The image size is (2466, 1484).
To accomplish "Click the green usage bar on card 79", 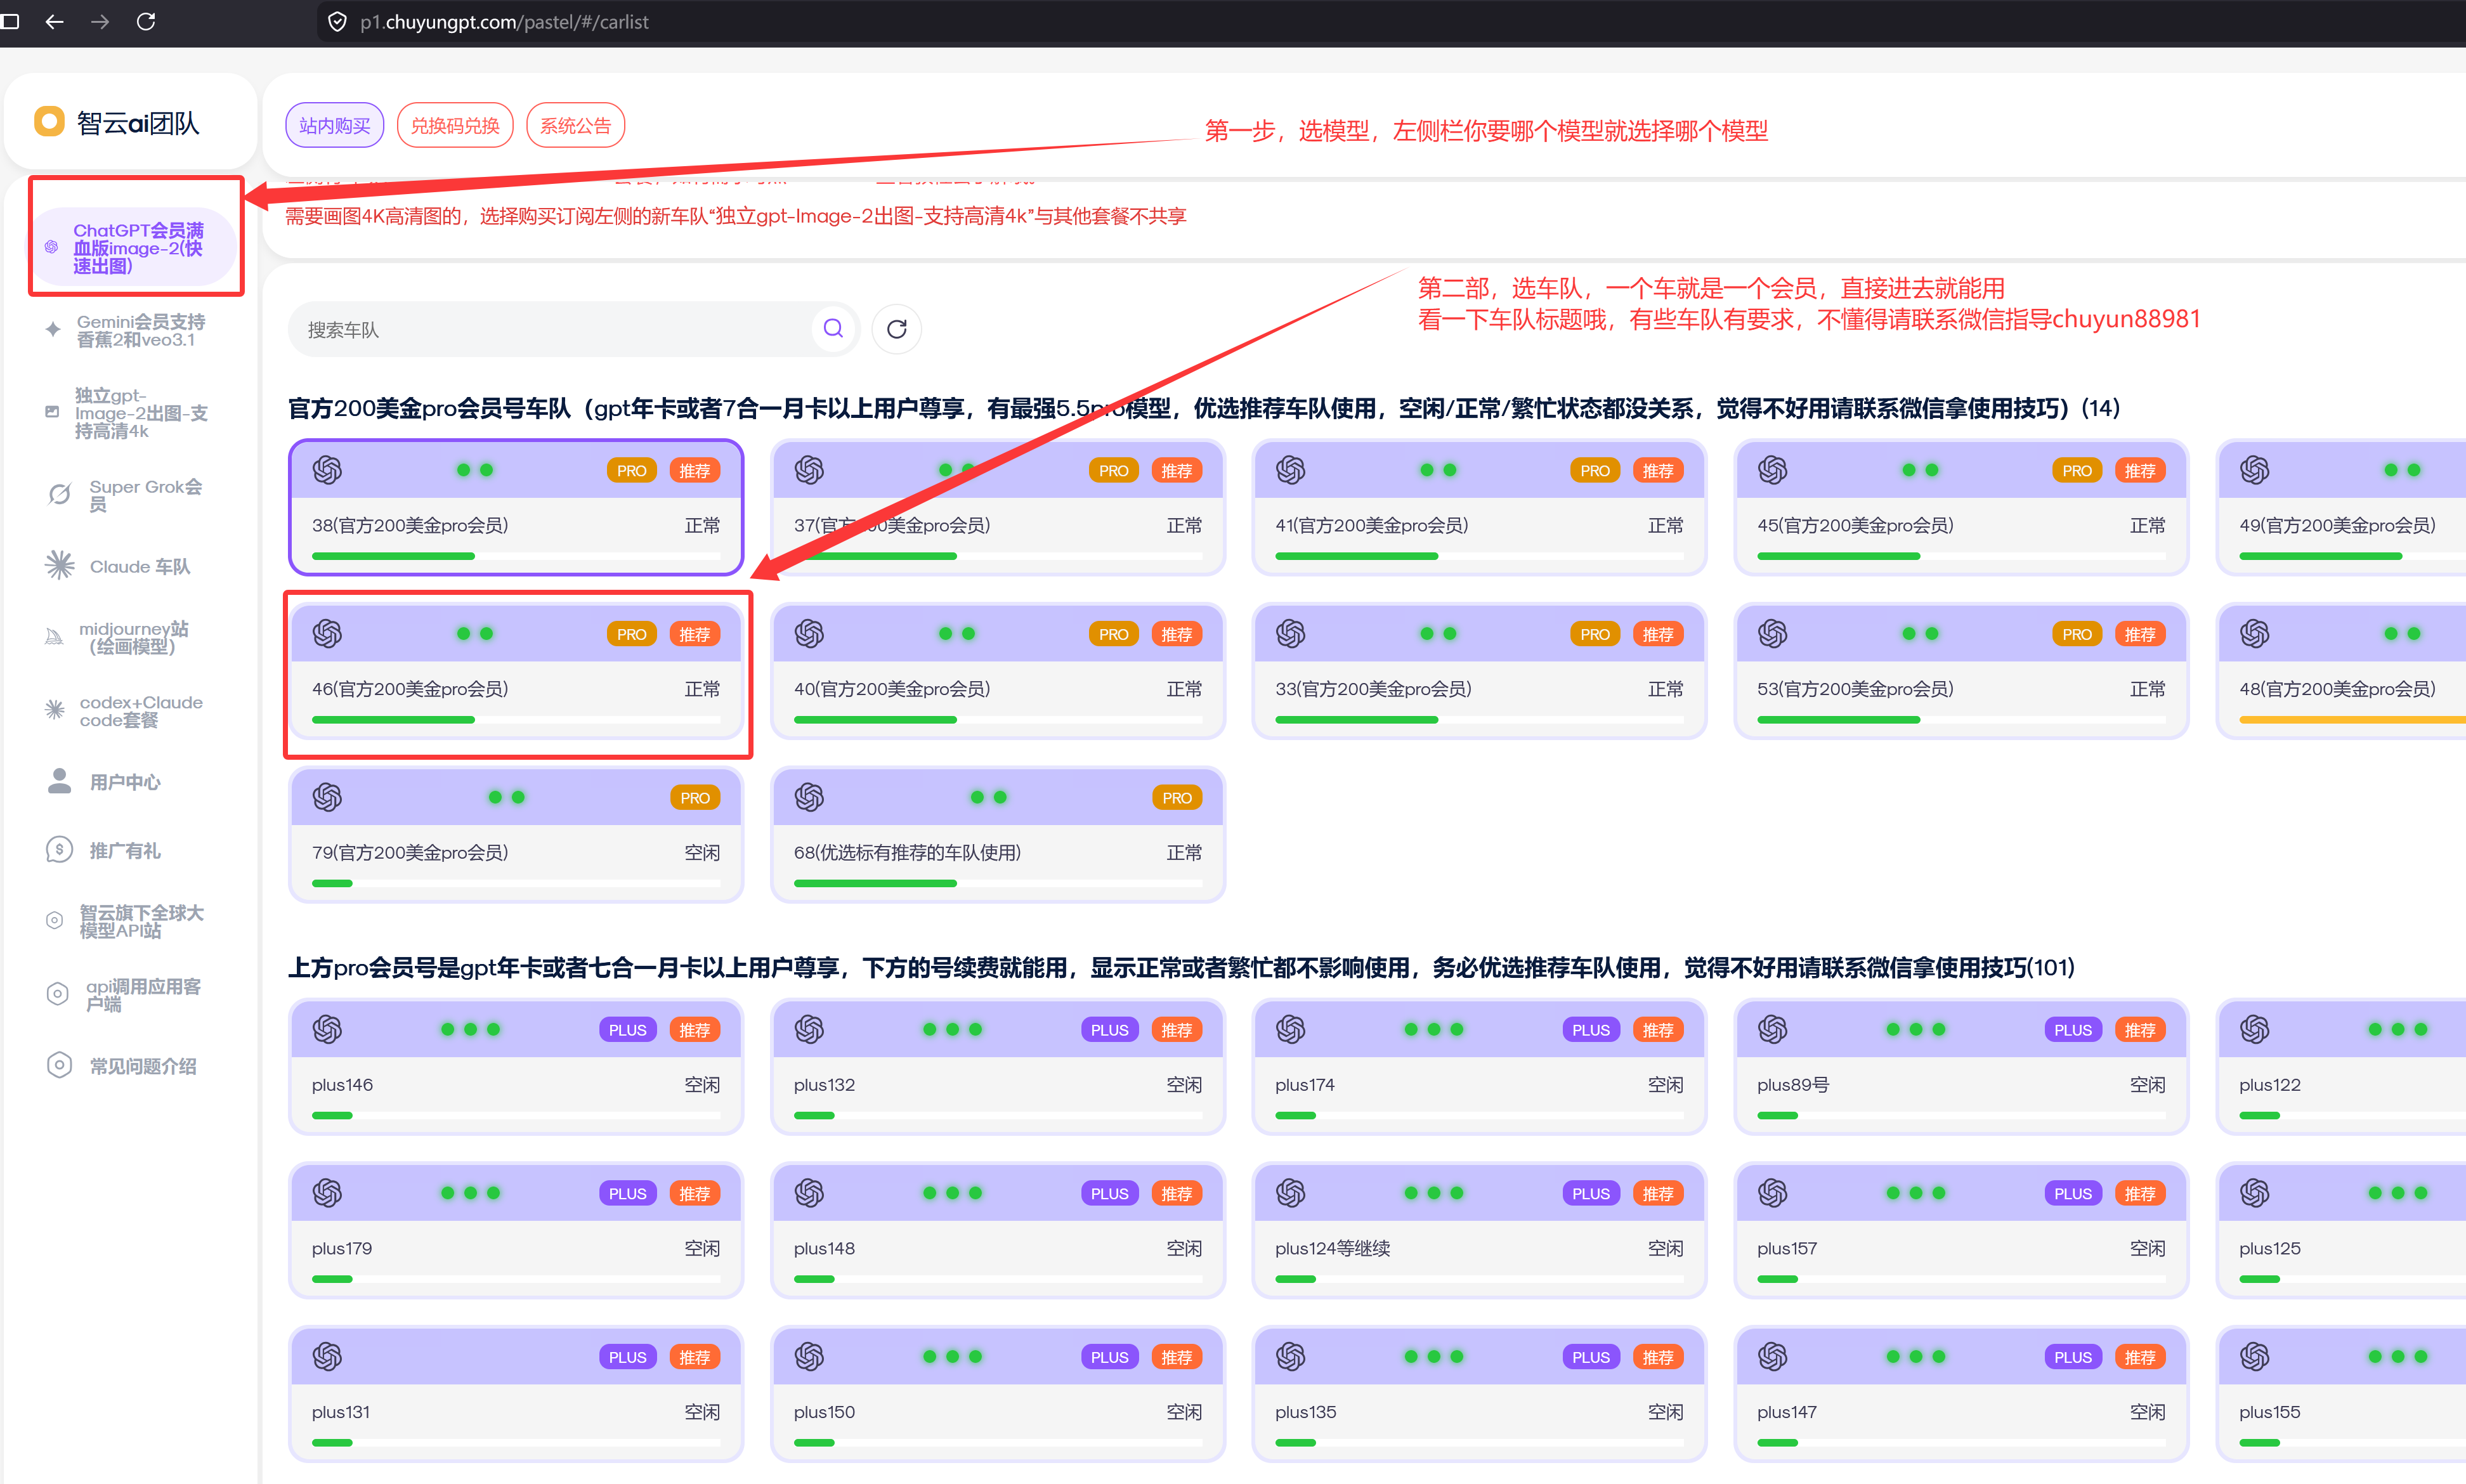I will click(x=332, y=883).
